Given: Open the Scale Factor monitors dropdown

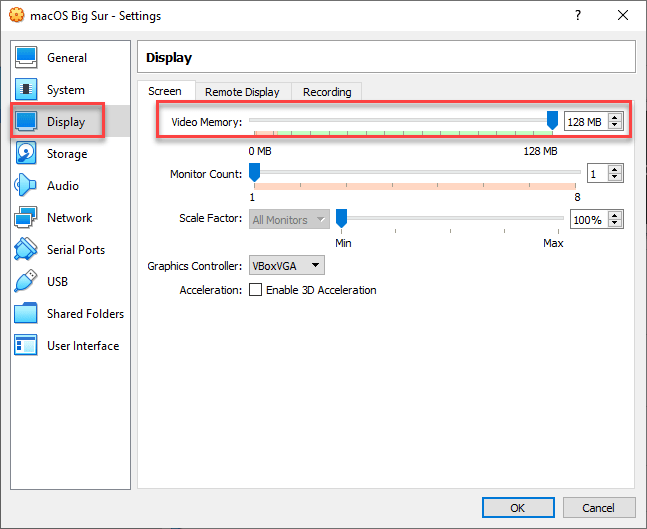Looking at the screenshot, I should pos(290,220).
